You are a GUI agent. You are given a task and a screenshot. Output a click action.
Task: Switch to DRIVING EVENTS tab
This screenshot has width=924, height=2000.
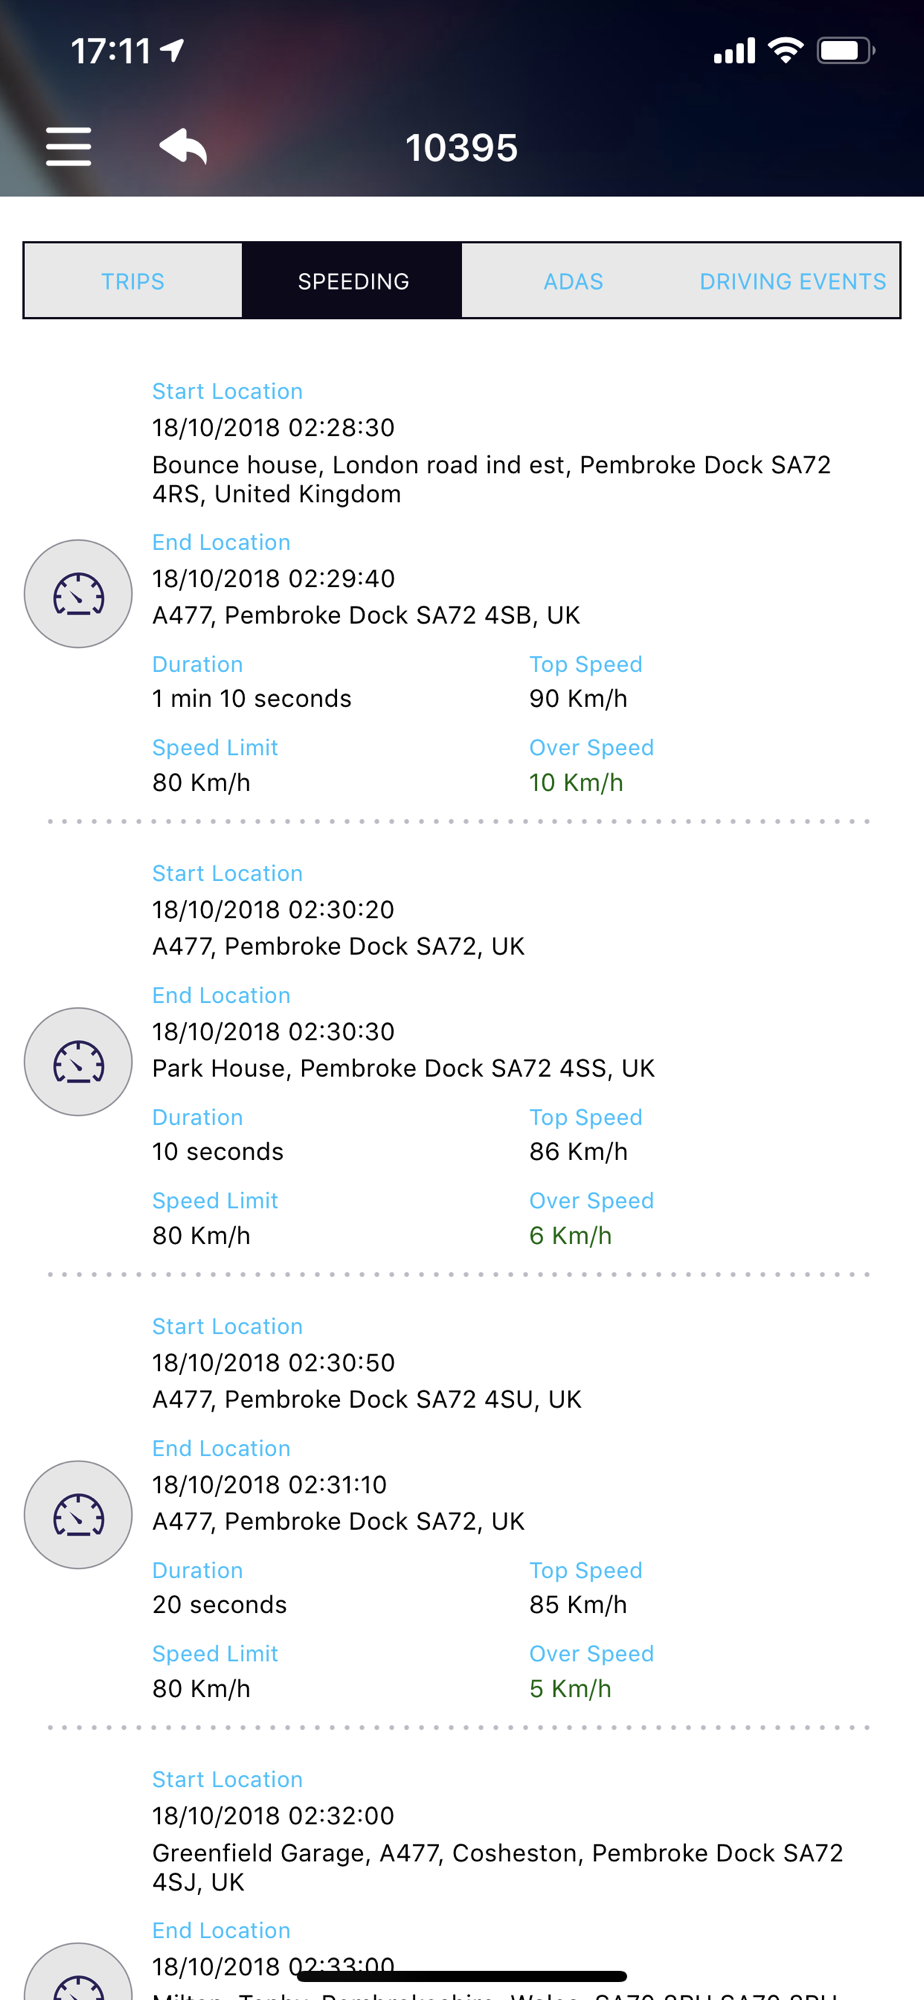(x=792, y=281)
